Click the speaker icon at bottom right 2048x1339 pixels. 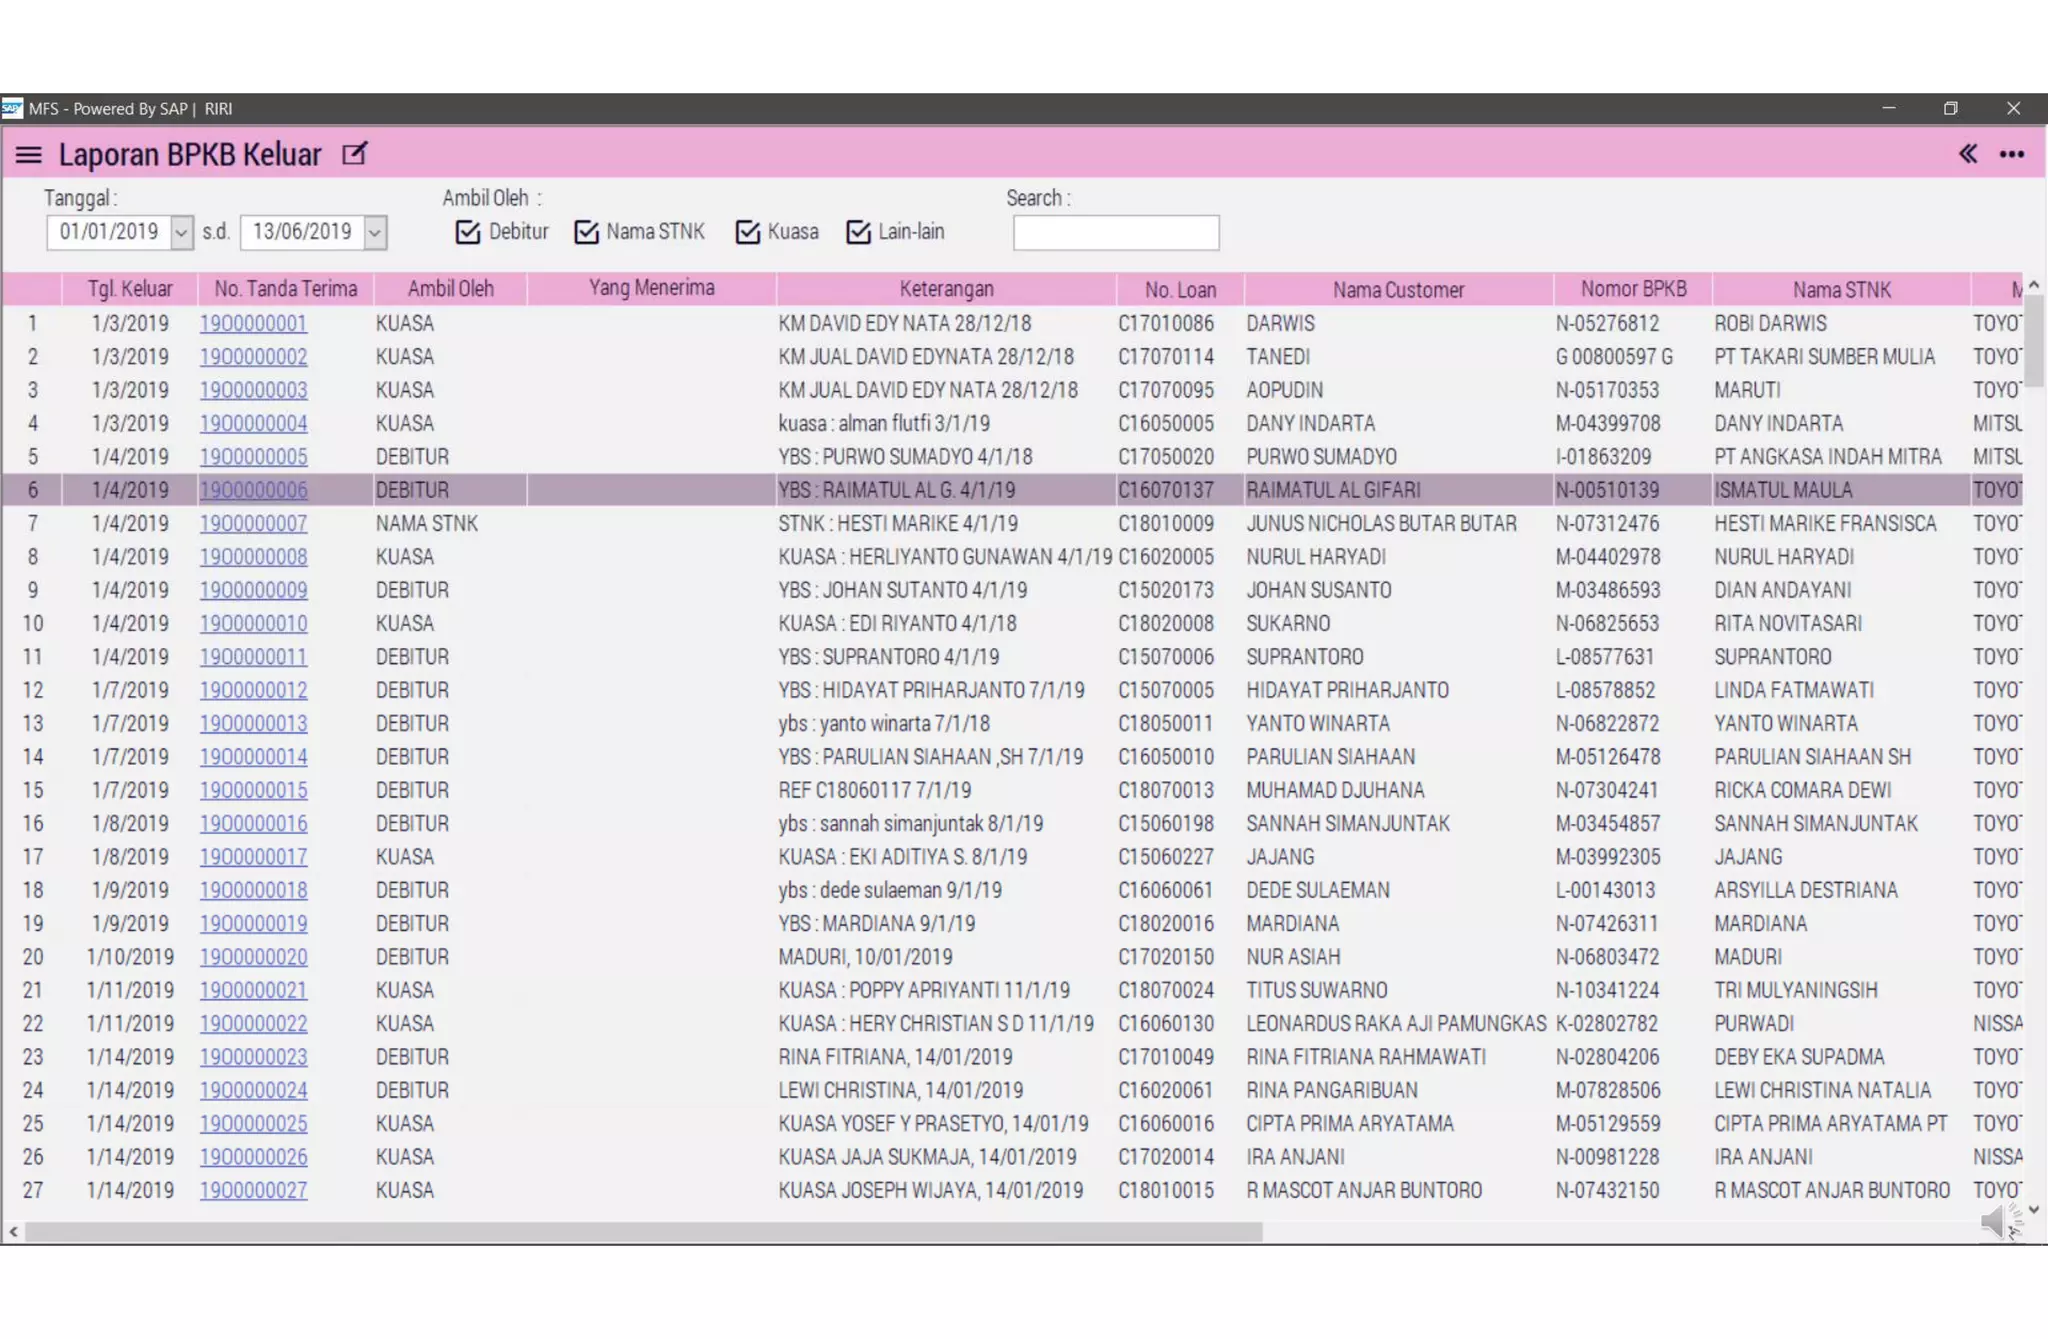point(1996,1221)
